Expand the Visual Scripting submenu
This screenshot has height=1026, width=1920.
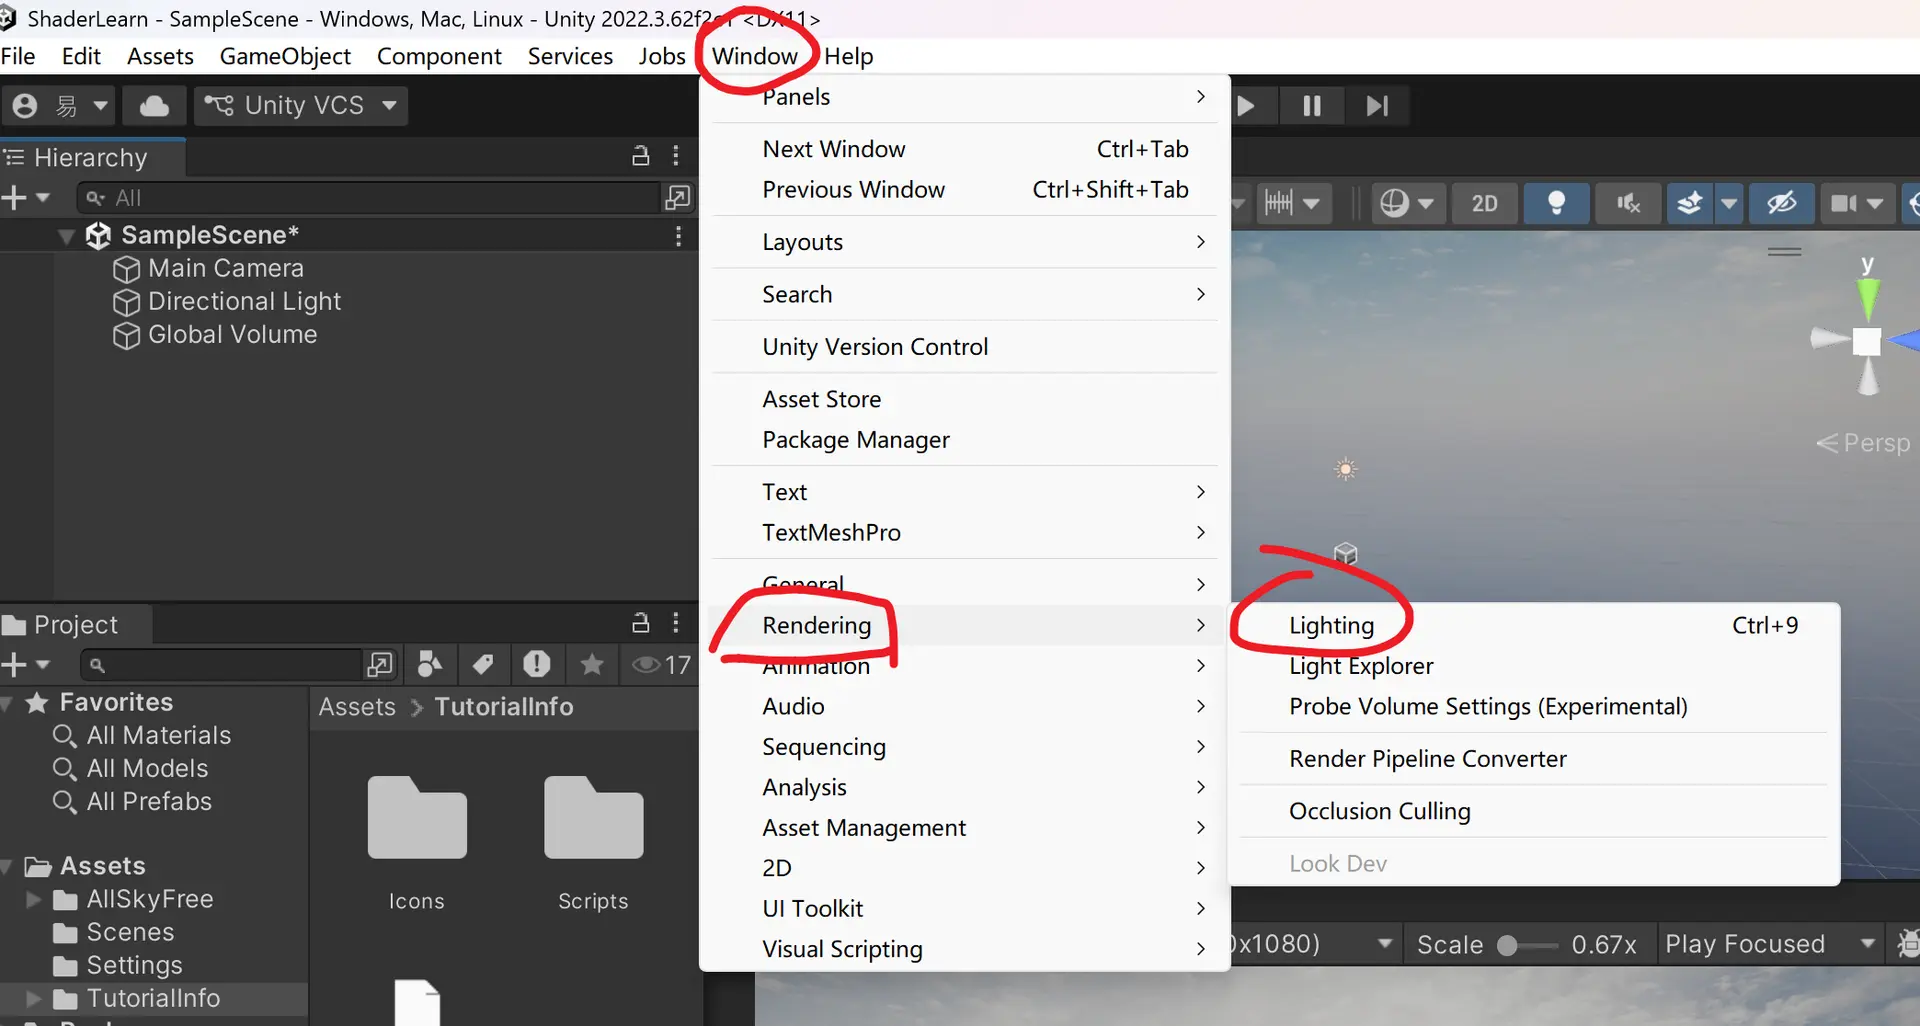pyautogui.click(x=965, y=949)
